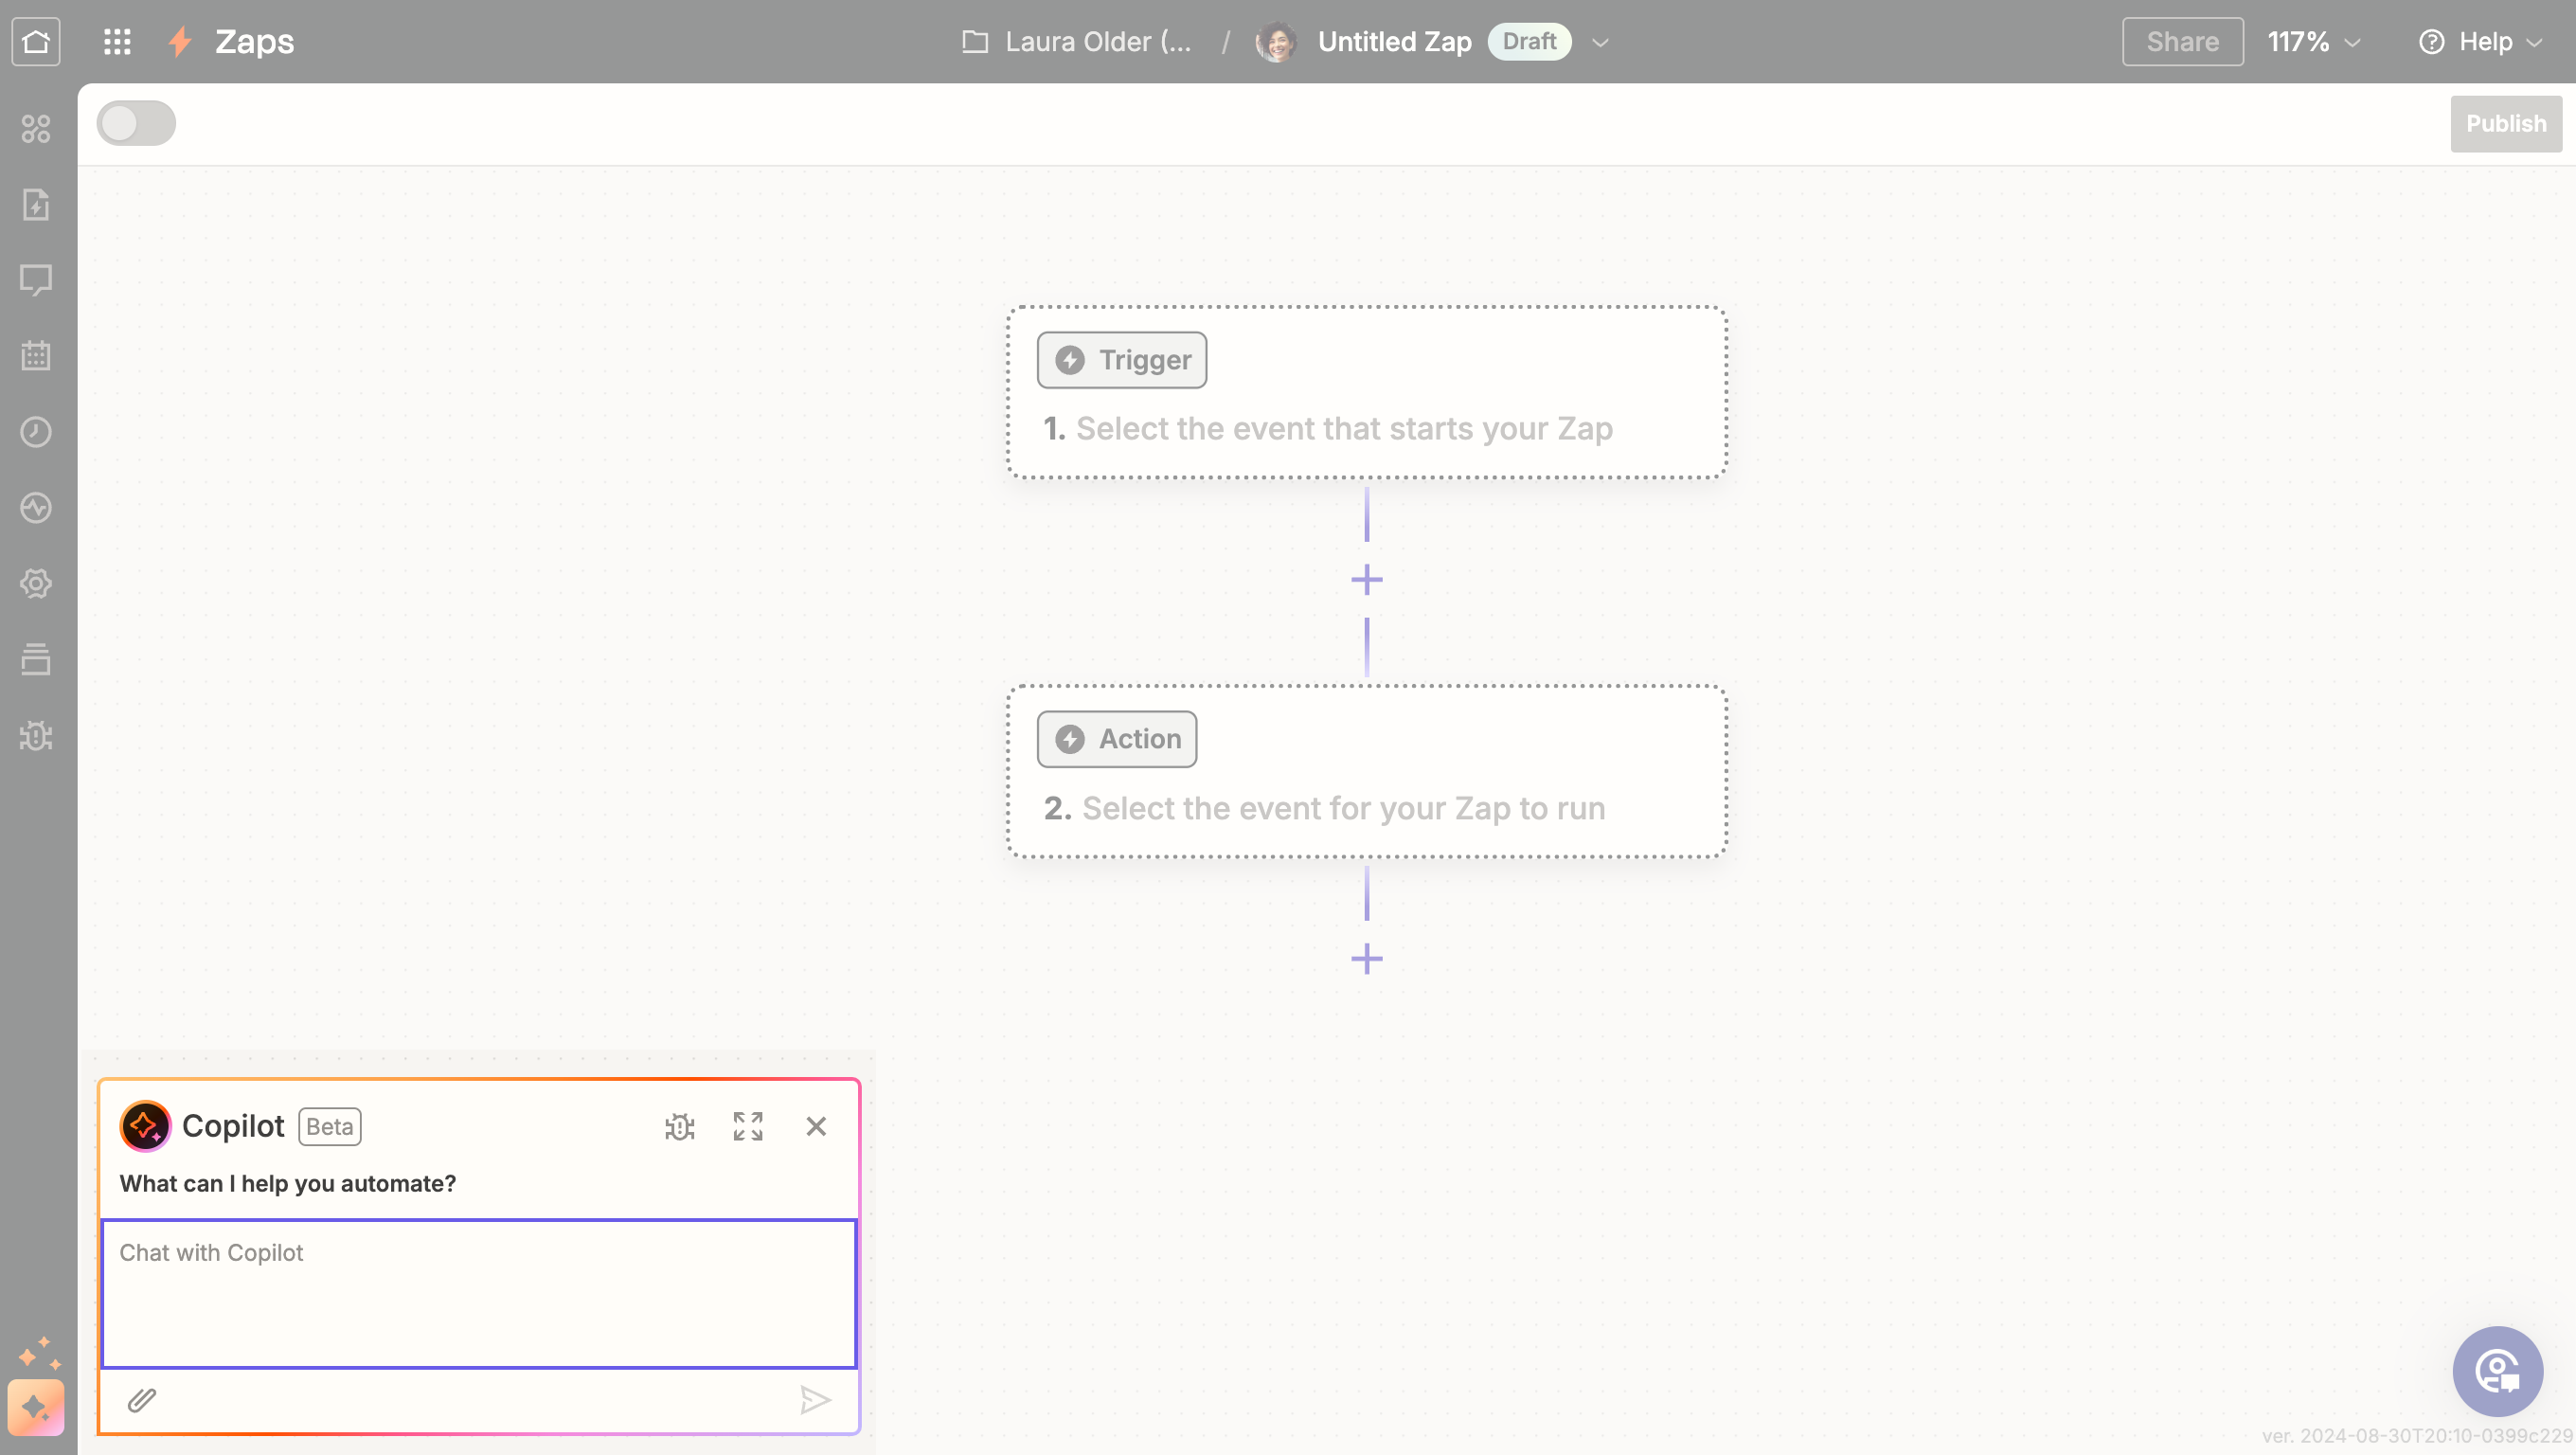Open the calendar sidebar icon
The height and width of the screenshot is (1455, 2576).
tap(36, 356)
